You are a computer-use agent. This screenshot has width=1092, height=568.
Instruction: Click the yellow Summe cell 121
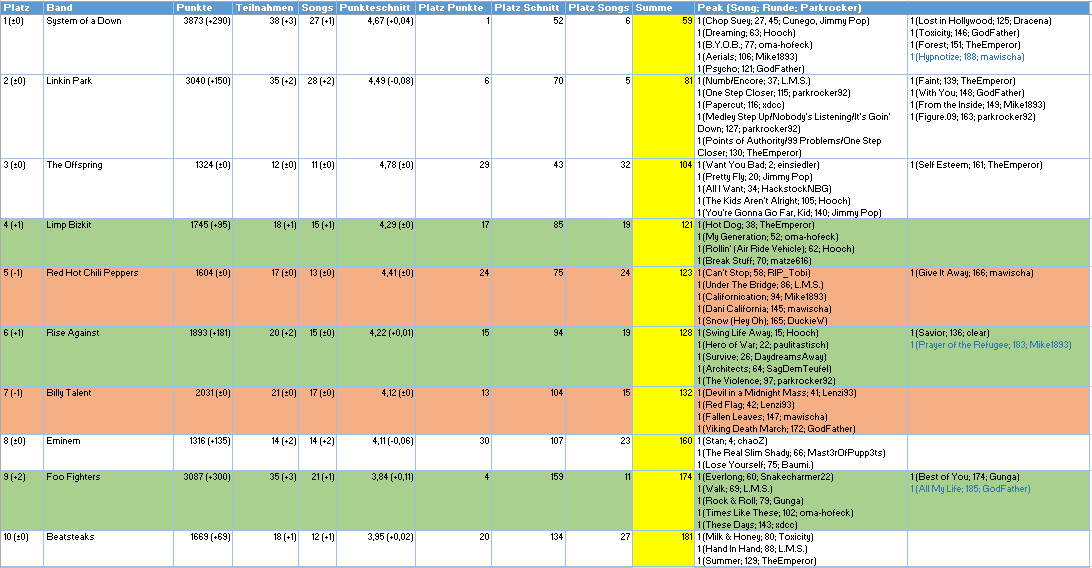(x=664, y=243)
